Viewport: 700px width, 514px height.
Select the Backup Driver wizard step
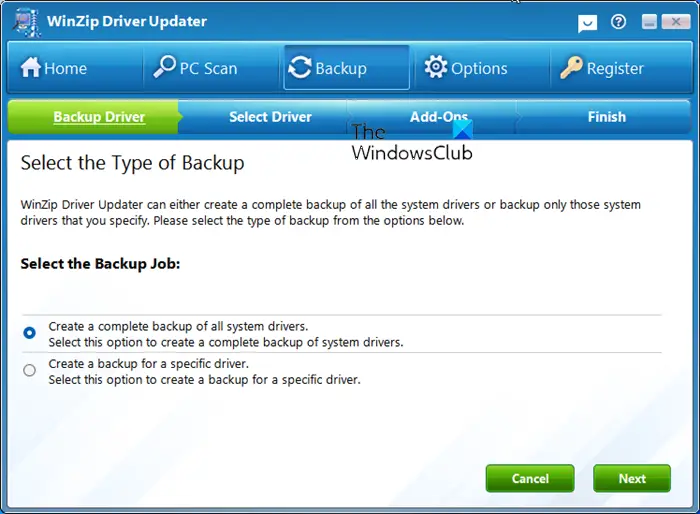(95, 117)
